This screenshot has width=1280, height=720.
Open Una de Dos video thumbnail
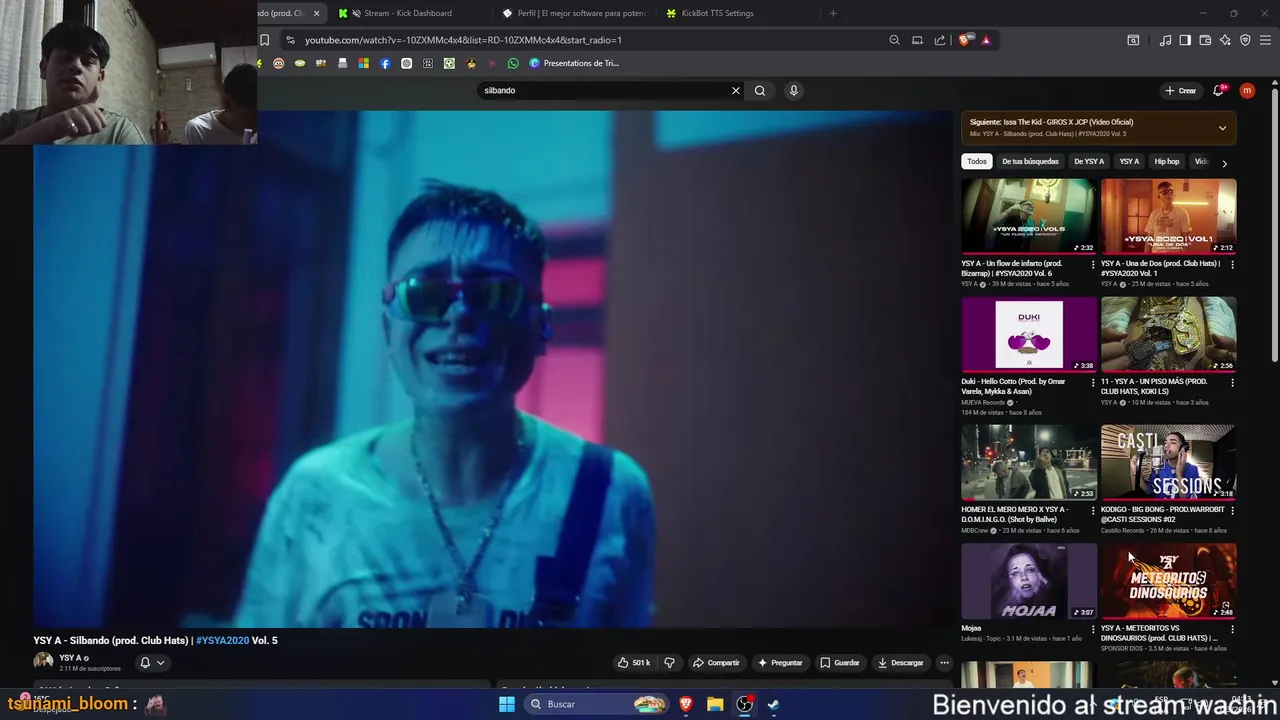click(x=1168, y=216)
